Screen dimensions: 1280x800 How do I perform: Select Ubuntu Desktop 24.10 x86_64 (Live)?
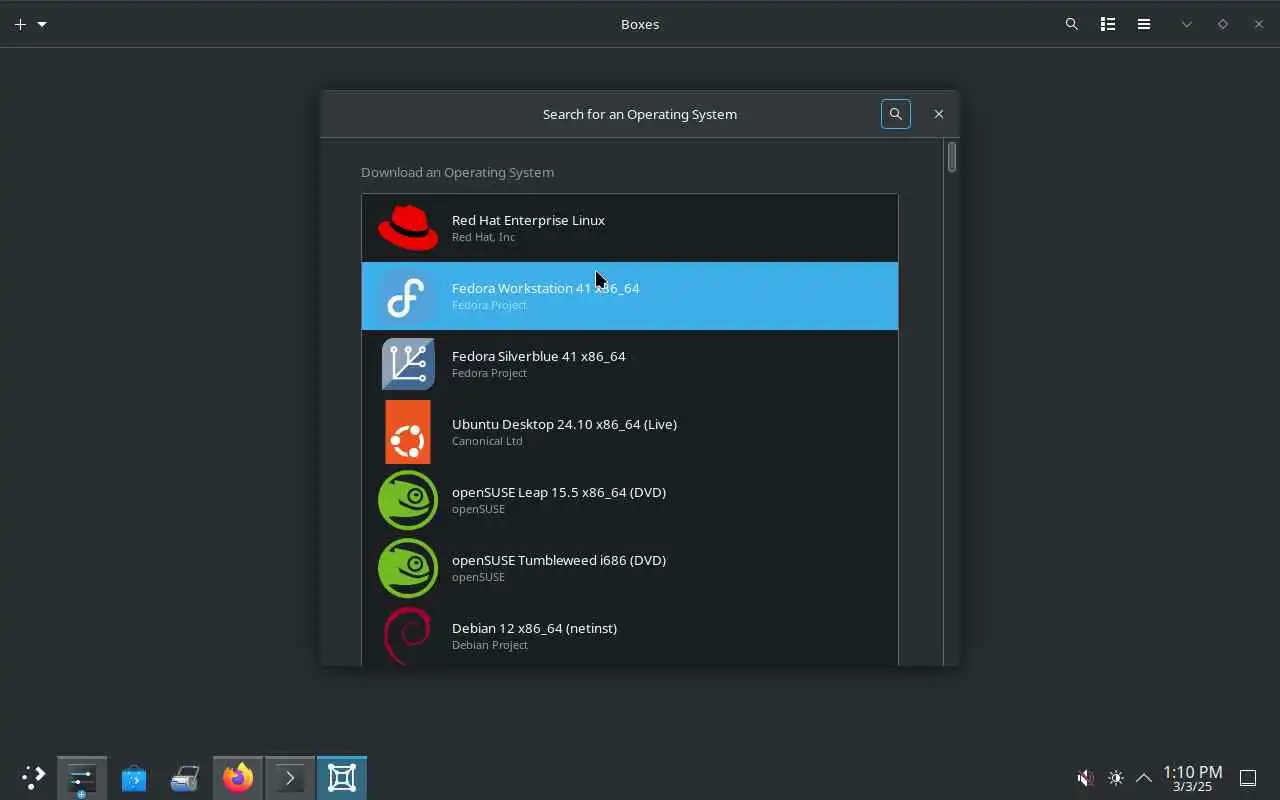[630, 432]
